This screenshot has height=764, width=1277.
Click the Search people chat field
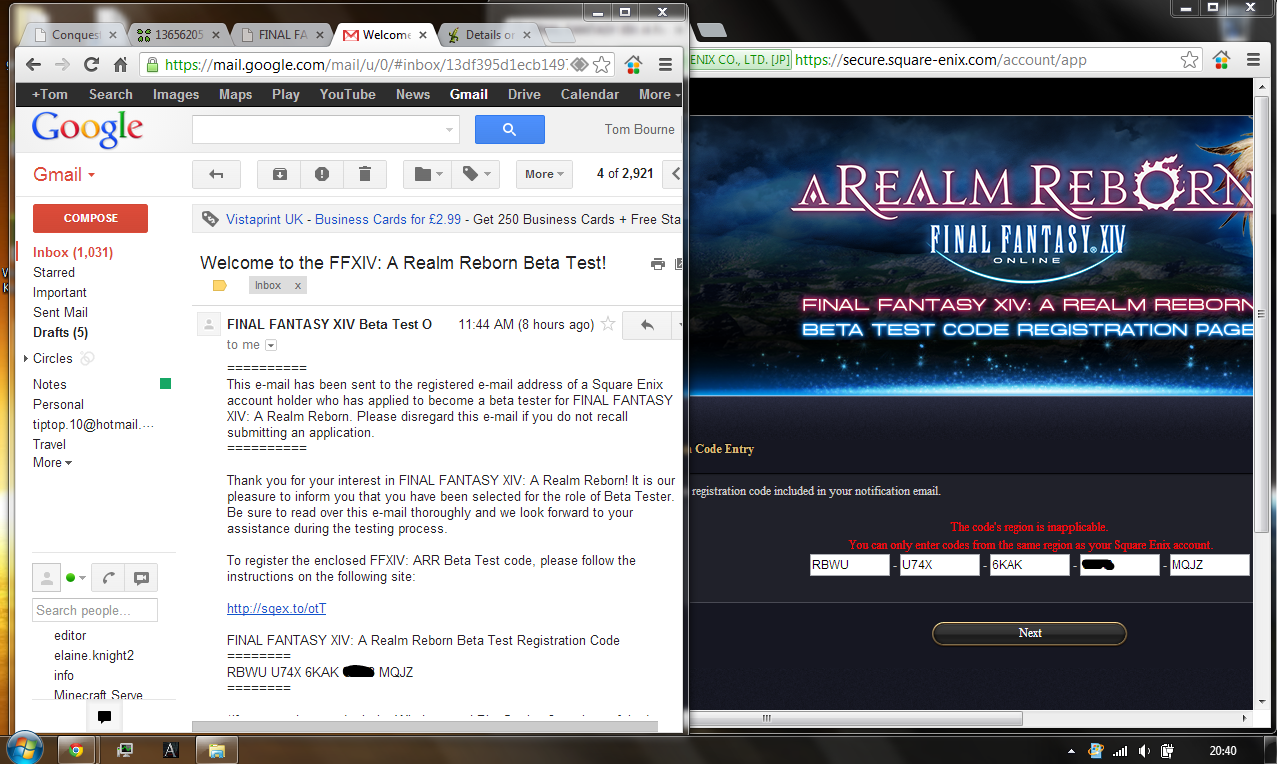click(x=95, y=610)
